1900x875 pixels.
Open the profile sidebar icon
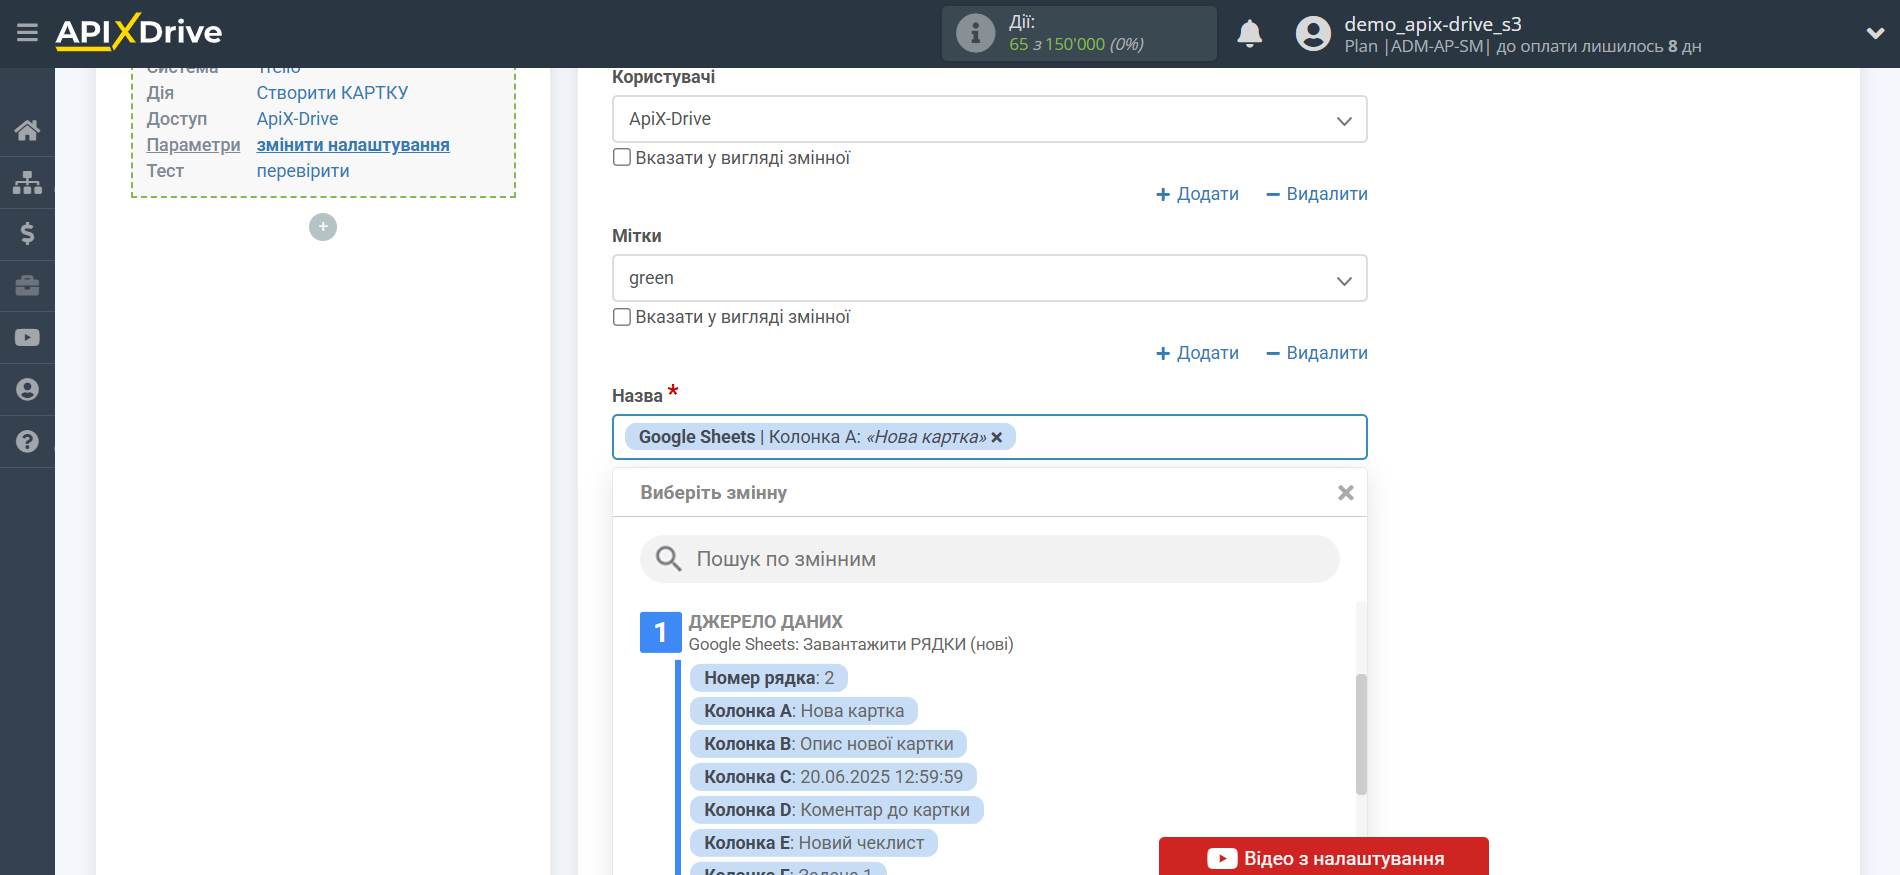click(27, 390)
